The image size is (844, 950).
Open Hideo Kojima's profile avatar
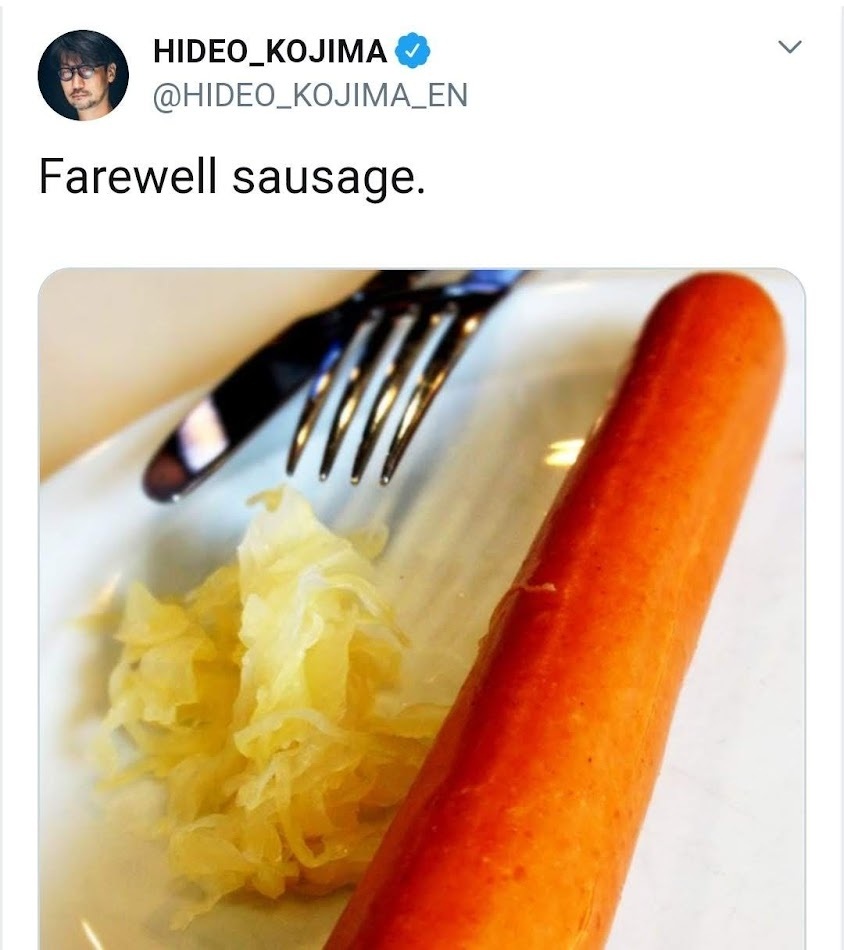point(83,75)
